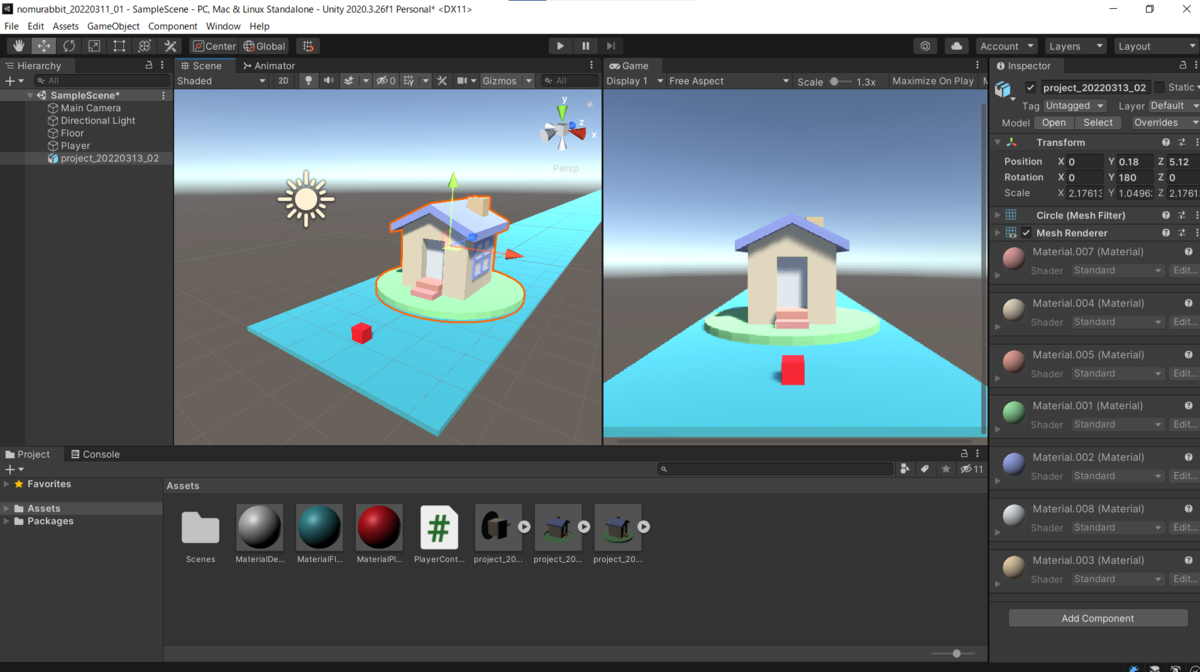Open the Layers dropdown
Screen dimensions: 1200x672
click(1075, 46)
